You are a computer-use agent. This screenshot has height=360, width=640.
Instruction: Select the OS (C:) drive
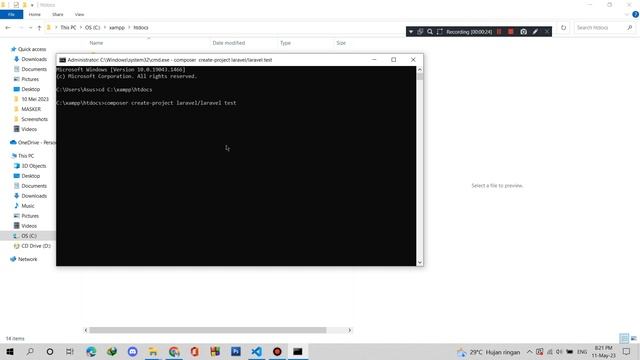[x=29, y=236]
